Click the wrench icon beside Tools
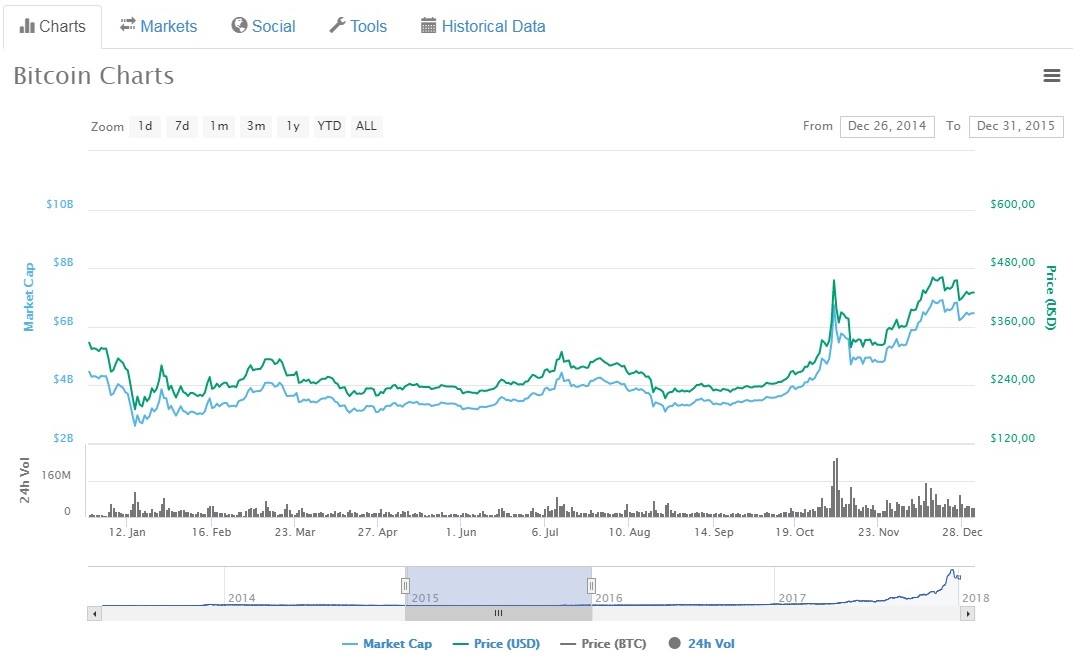 pos(337,26)
